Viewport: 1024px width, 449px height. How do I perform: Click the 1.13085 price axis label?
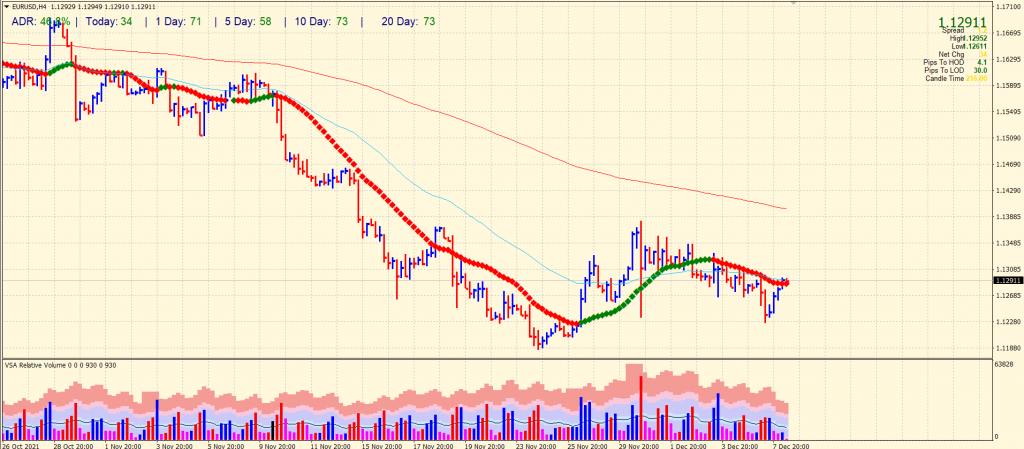point(1007,270)
